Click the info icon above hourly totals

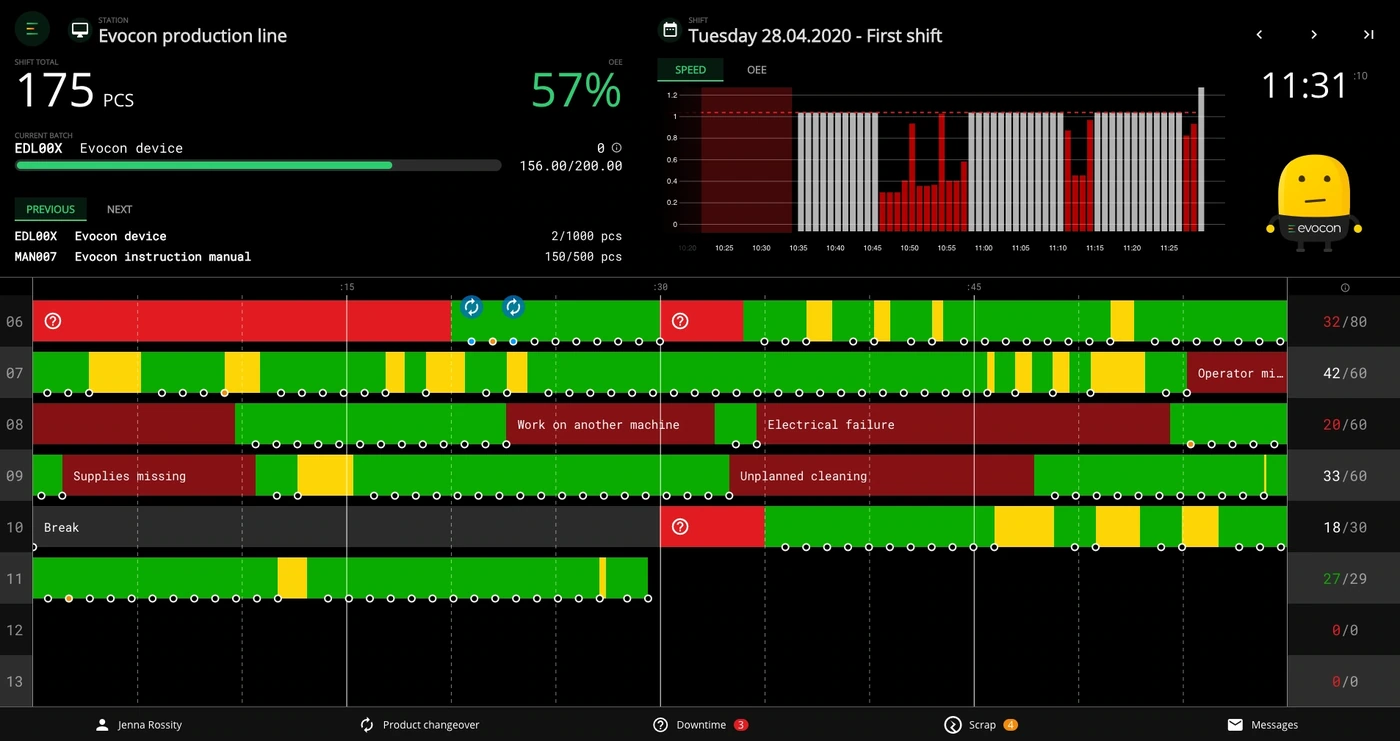click(x=1345, y=288)
